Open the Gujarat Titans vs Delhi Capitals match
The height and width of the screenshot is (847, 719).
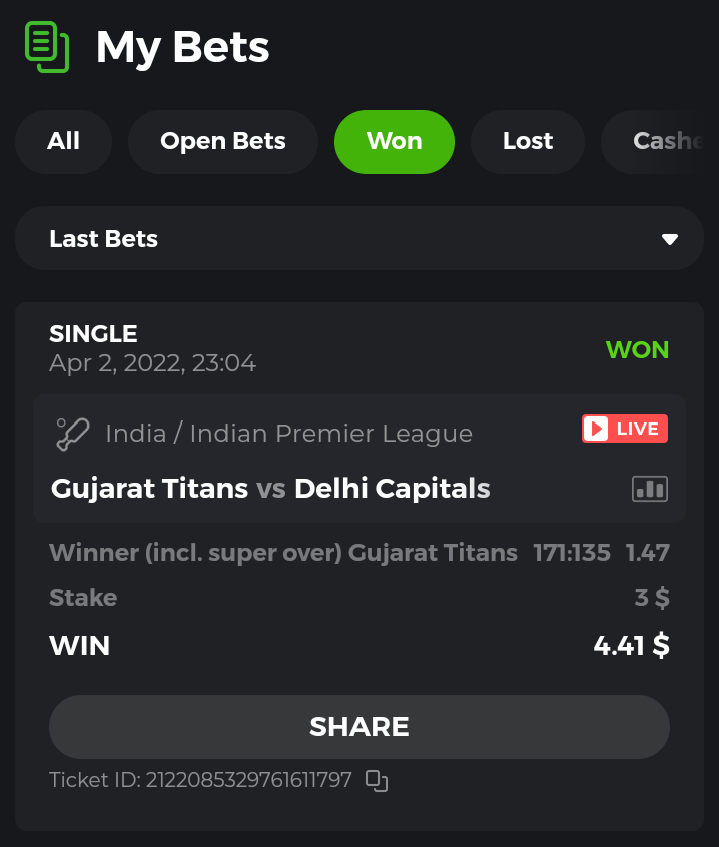[x=271, y=488]
